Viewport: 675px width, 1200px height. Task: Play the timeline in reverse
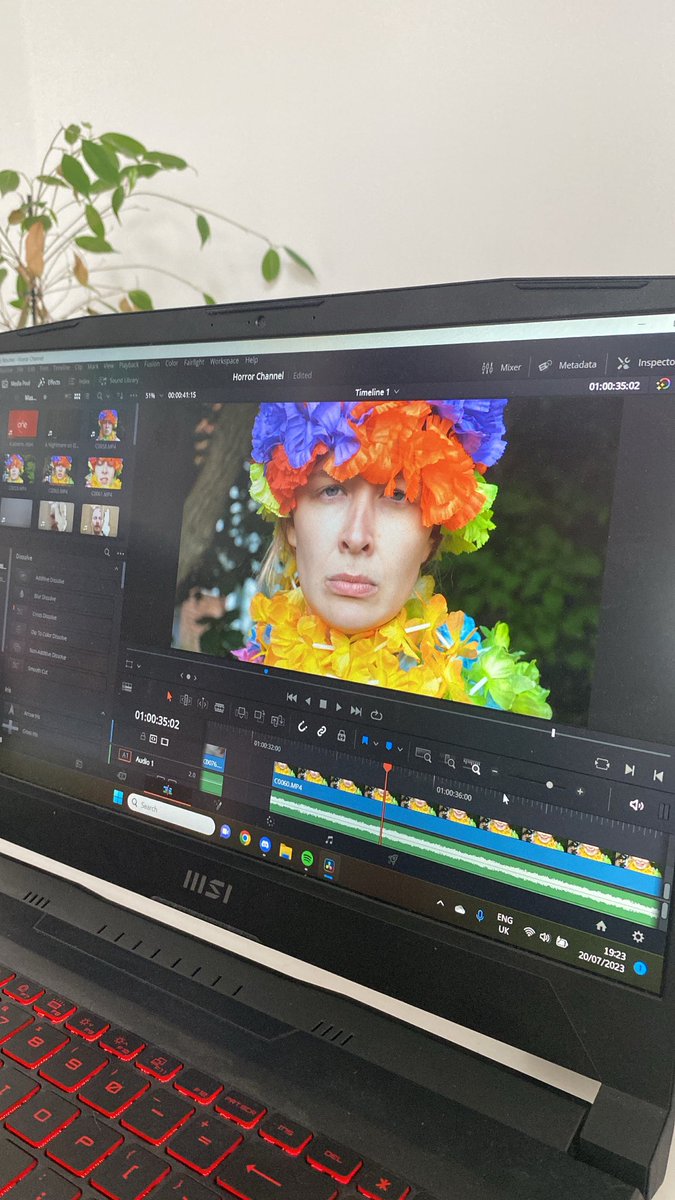click(x=307, y=701)
